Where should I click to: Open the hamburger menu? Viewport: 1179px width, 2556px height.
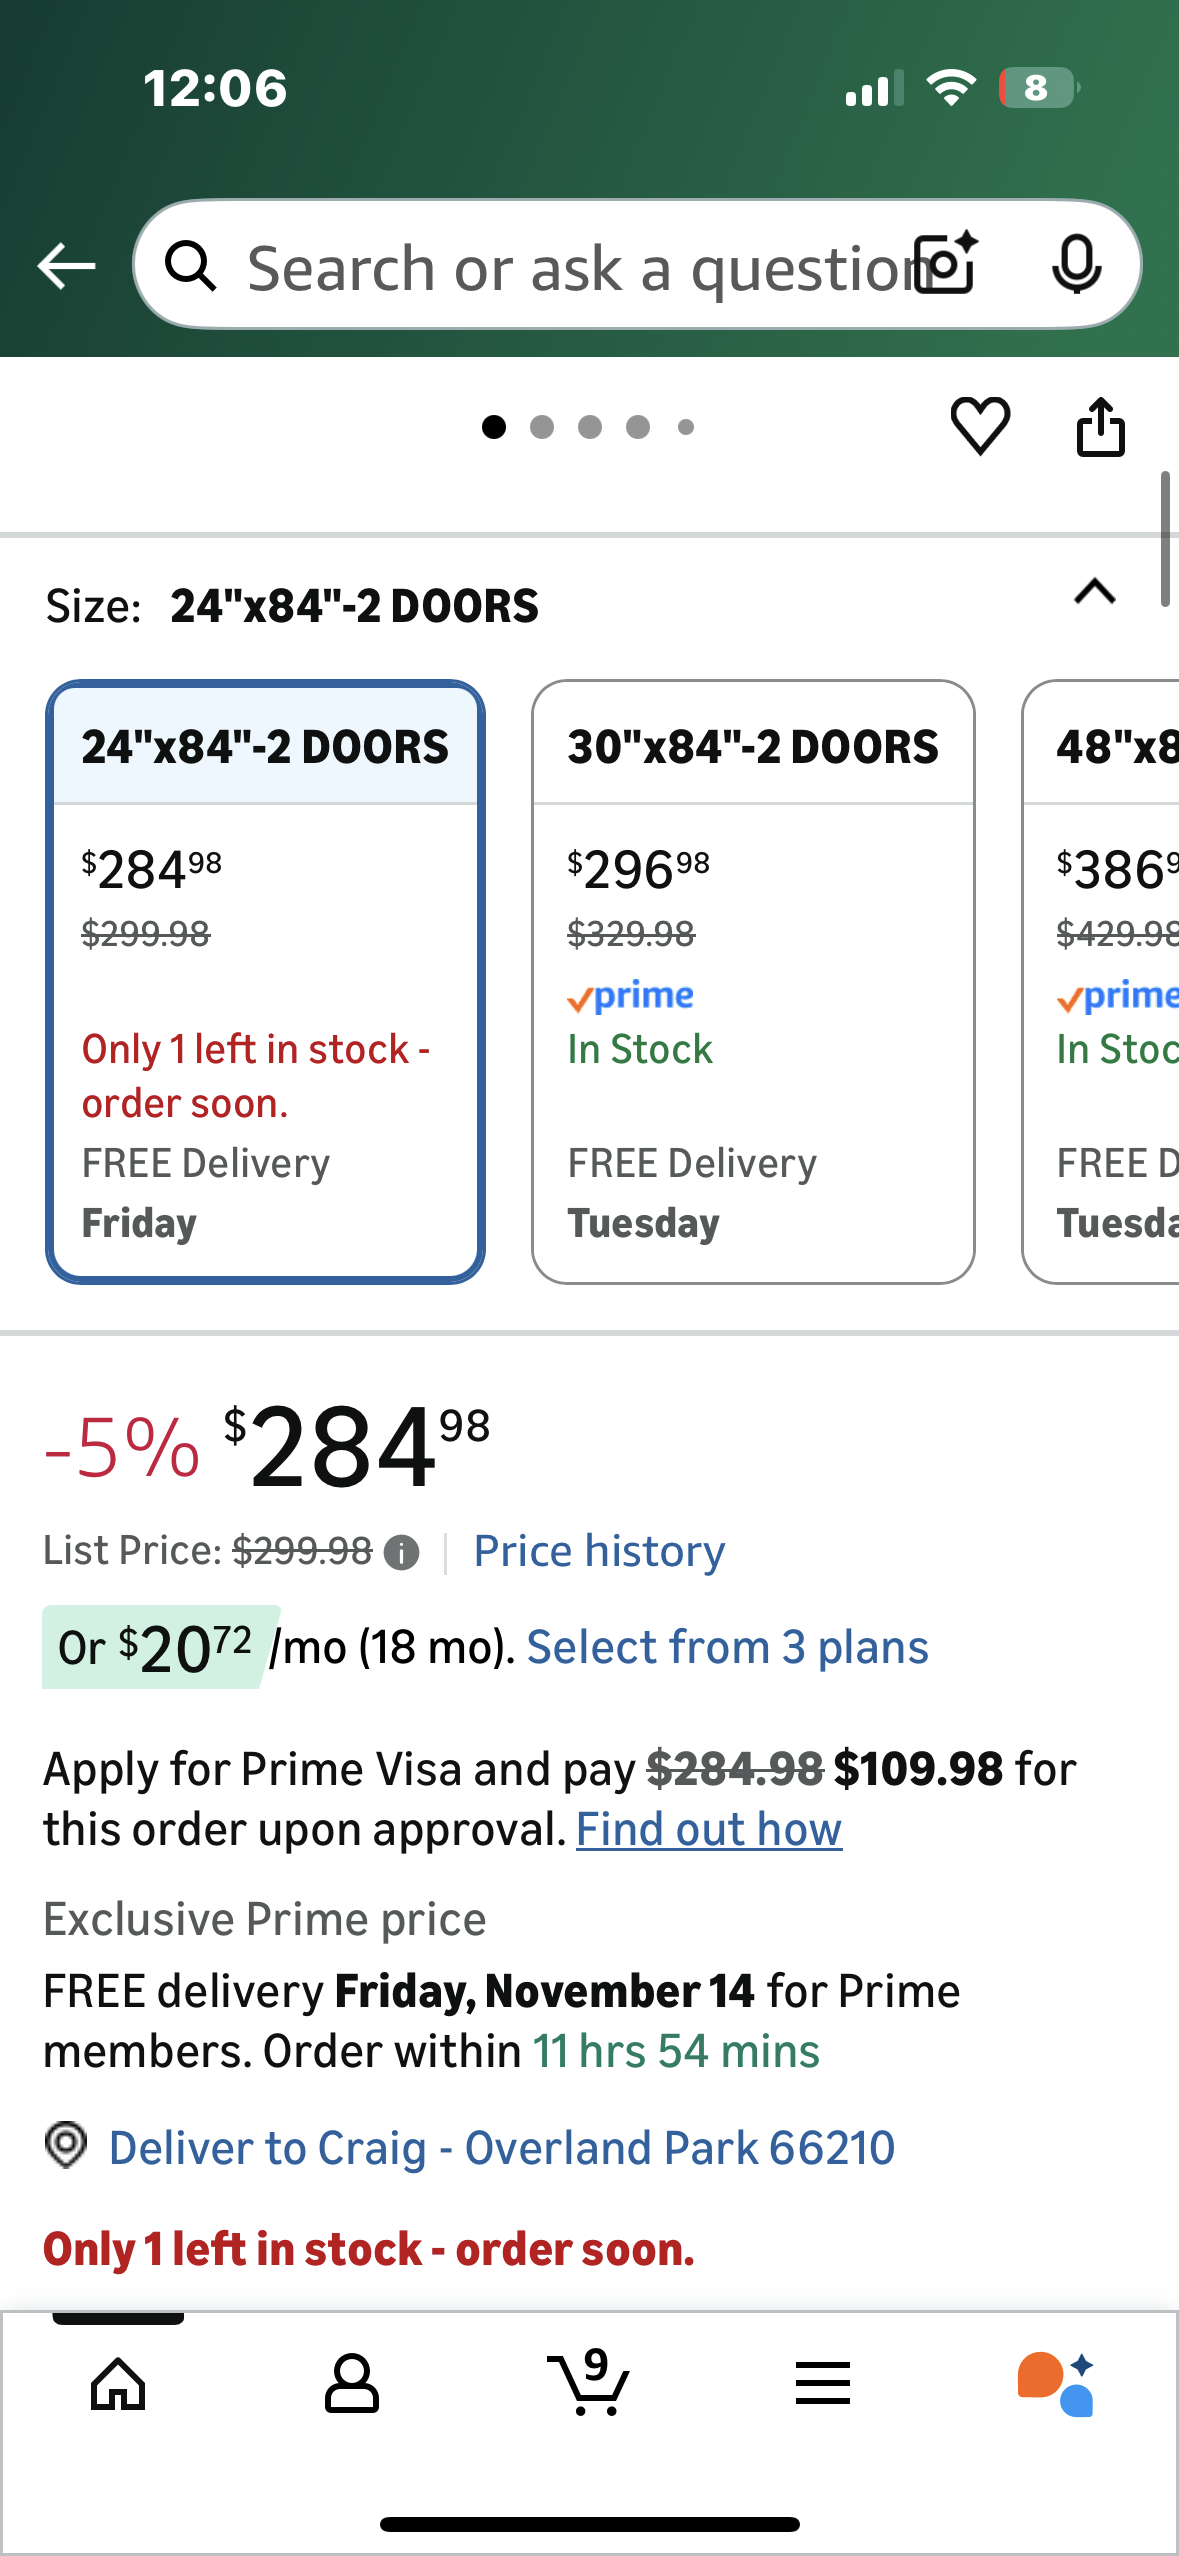click(823, 2384)
